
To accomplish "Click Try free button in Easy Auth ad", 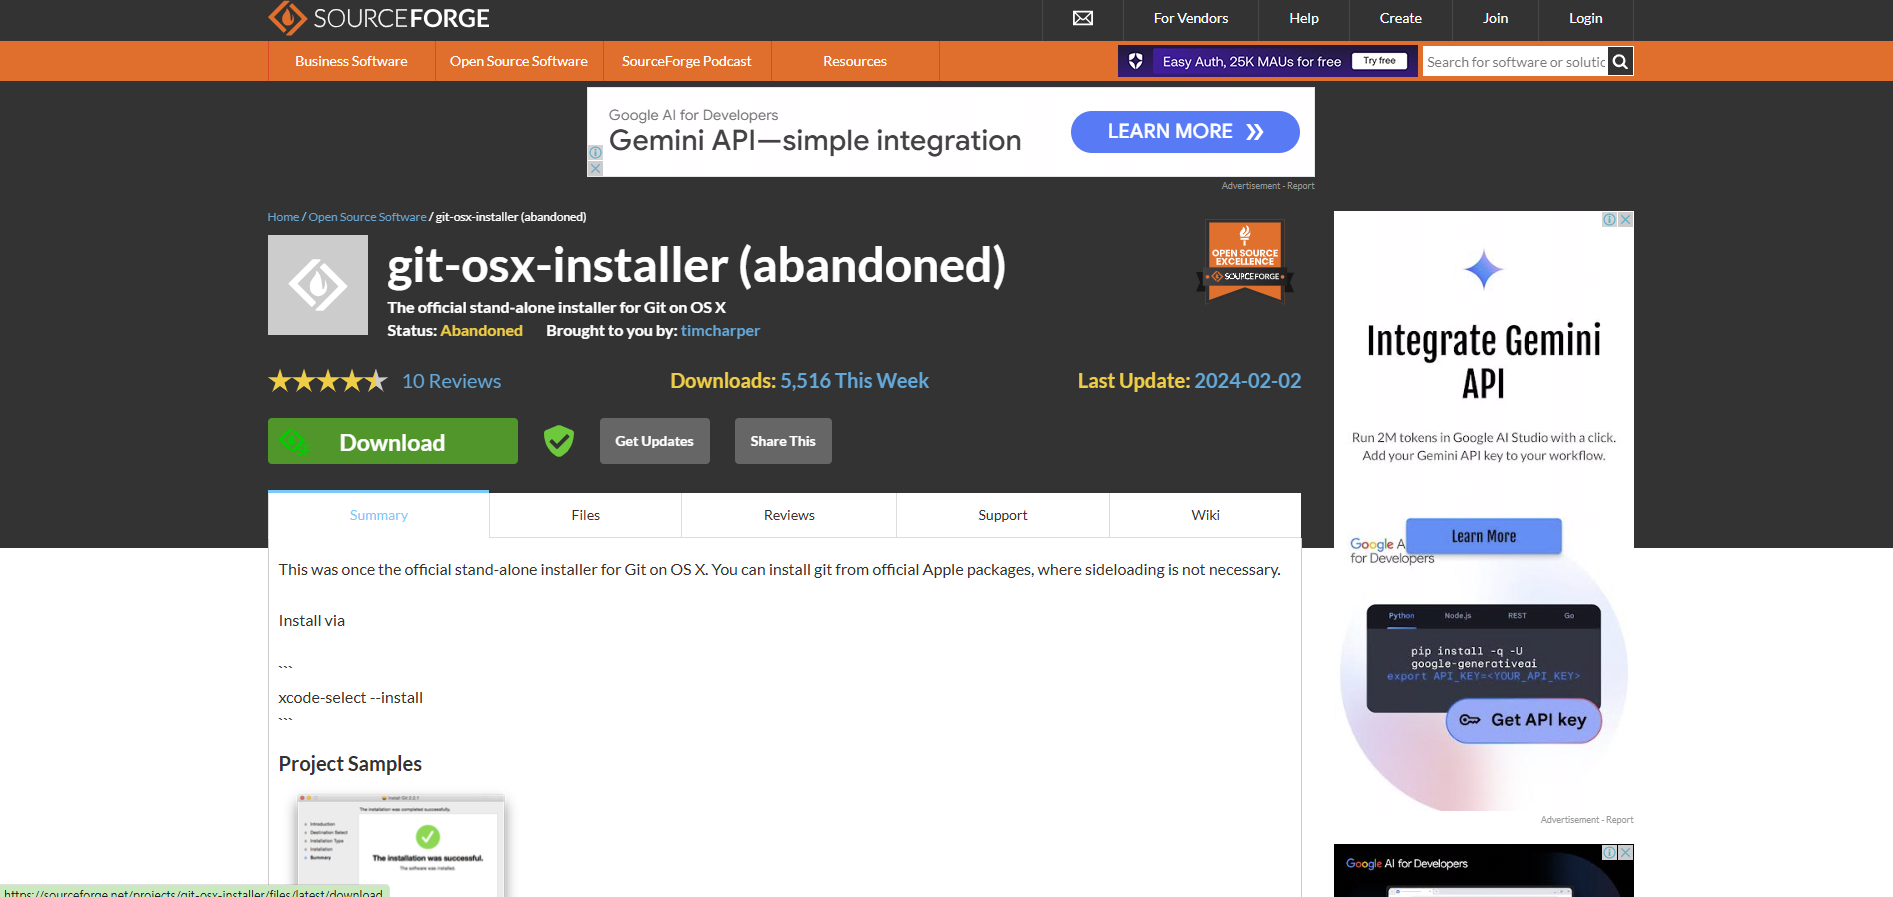I will click(1379, 61).
